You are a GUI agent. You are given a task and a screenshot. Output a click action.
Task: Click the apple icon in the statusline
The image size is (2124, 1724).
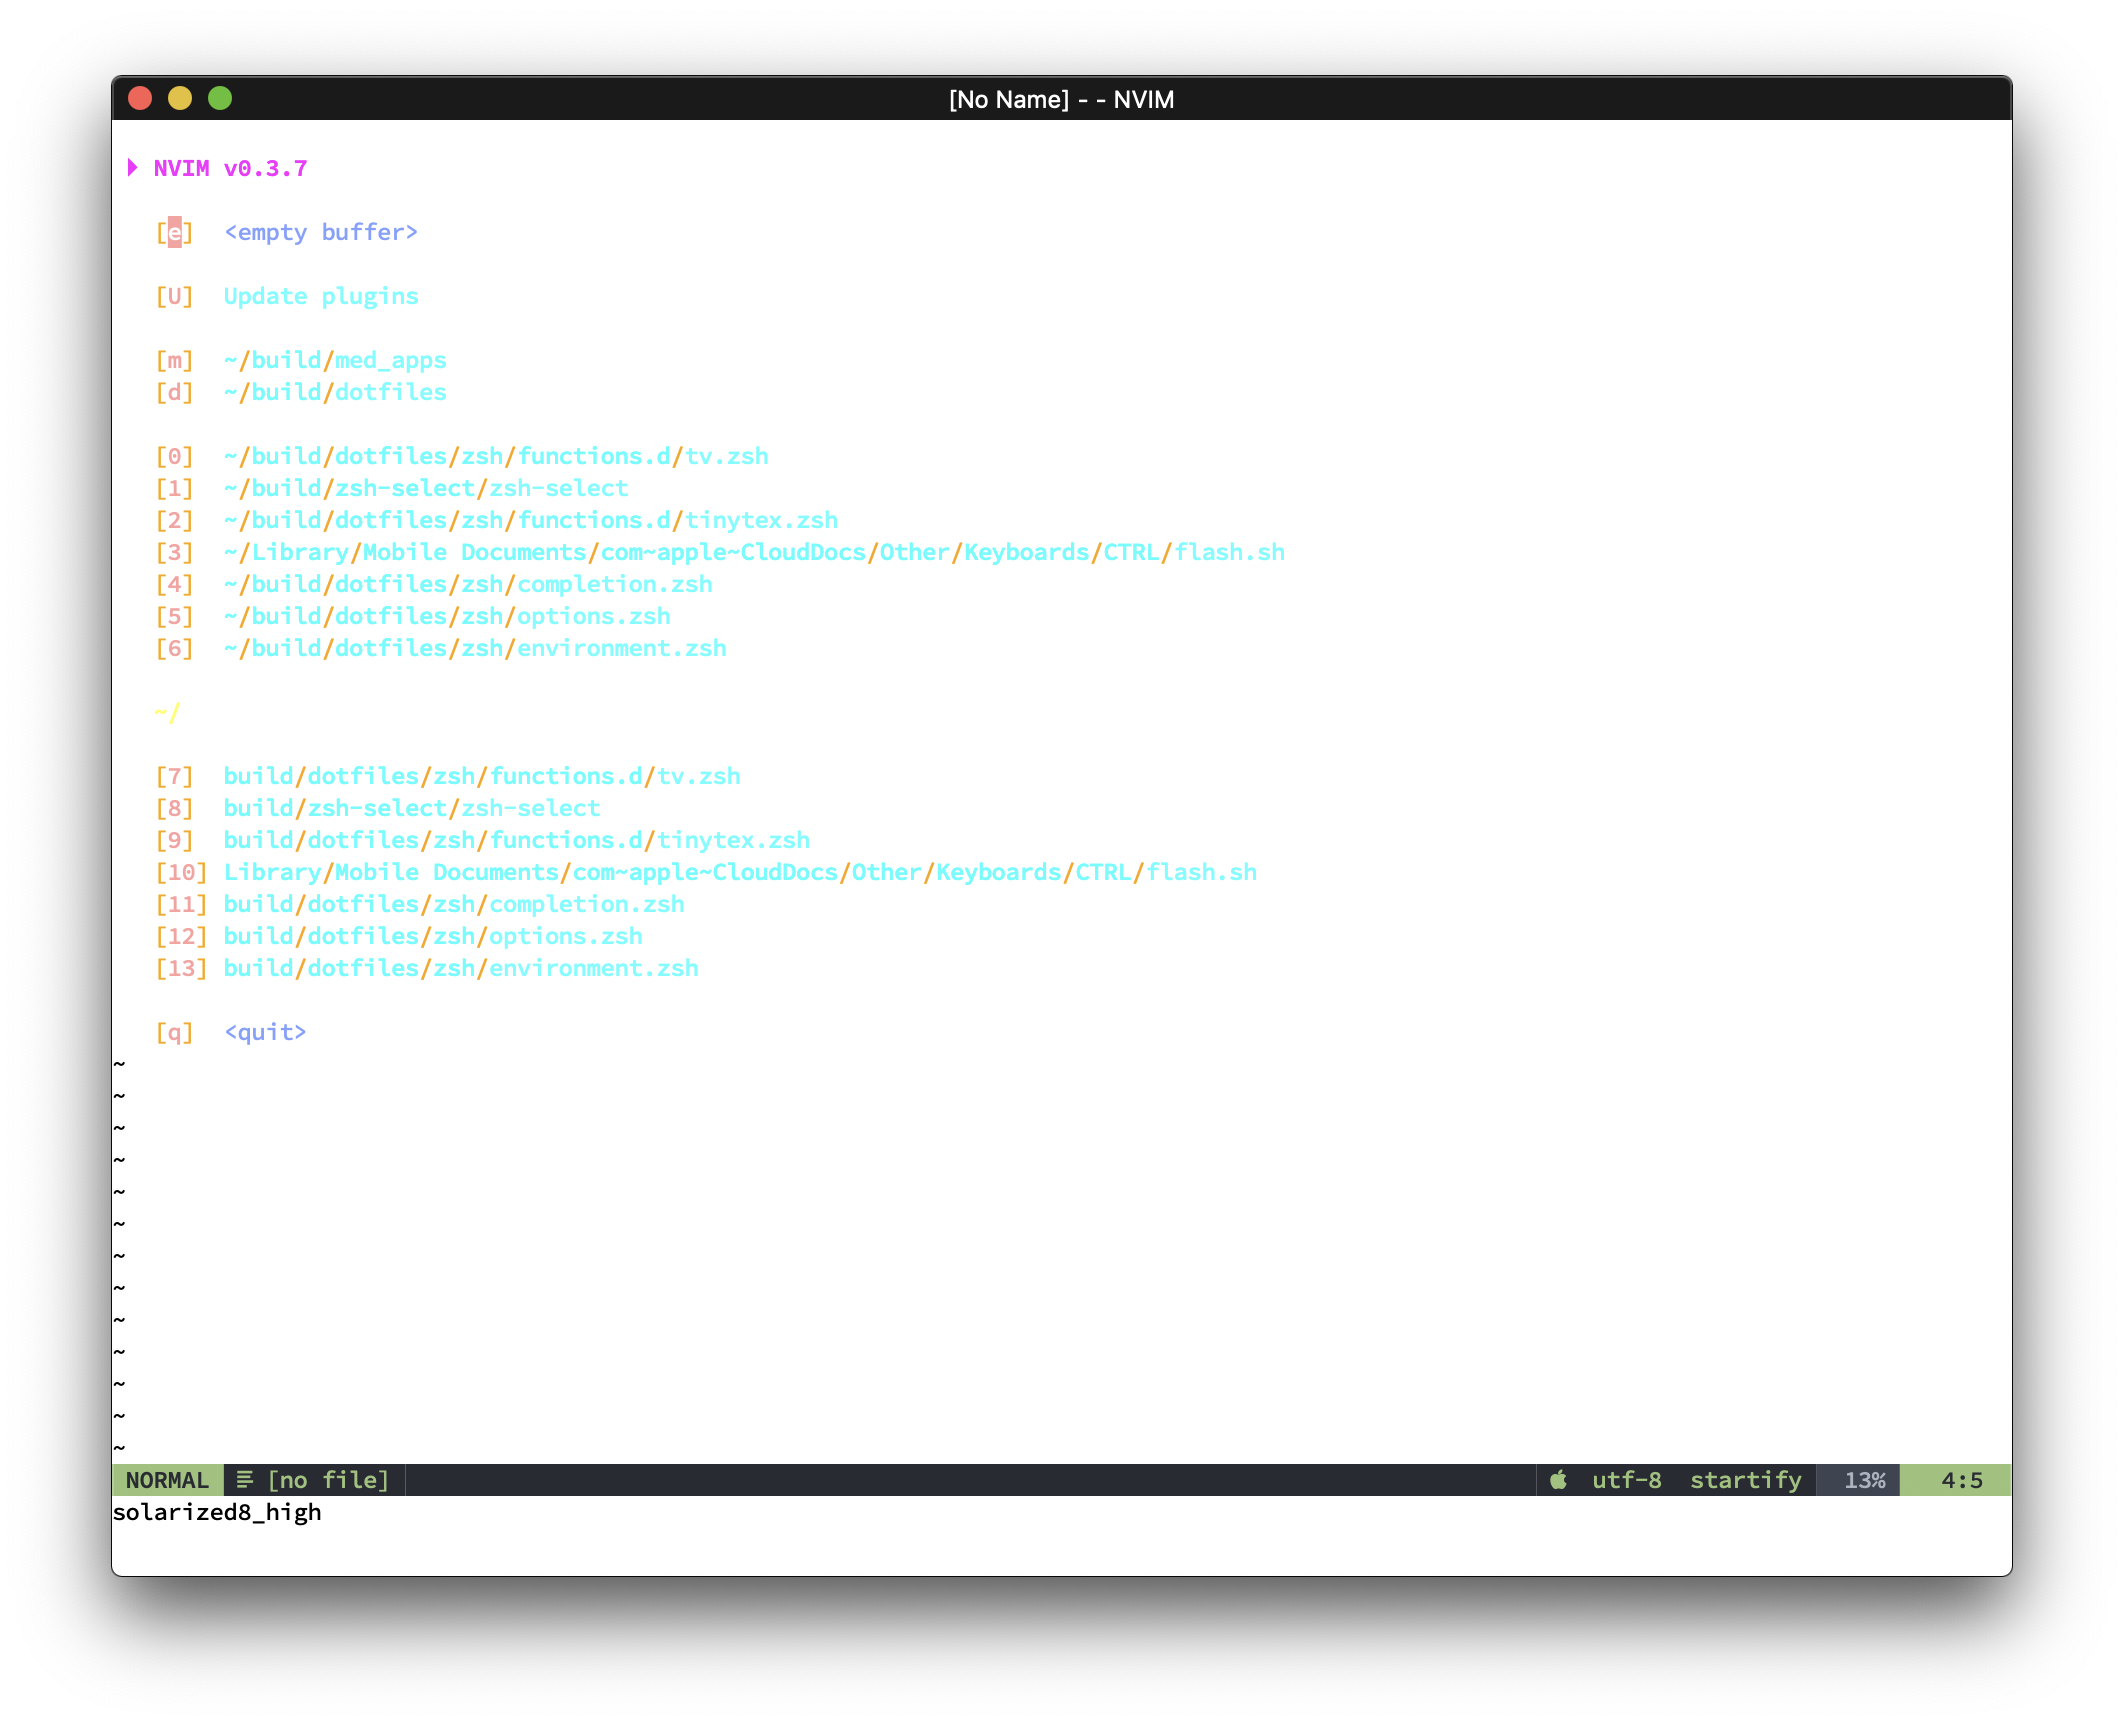tap(1556, 1480)
